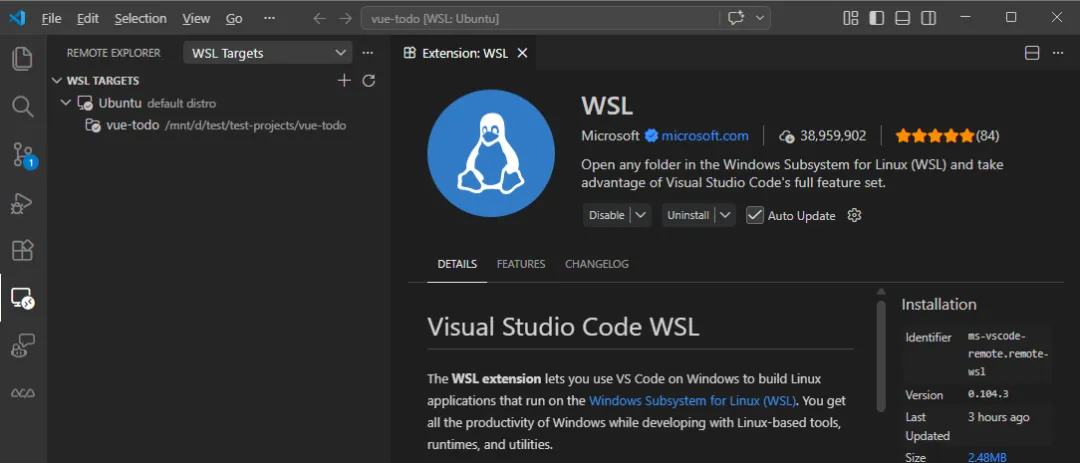This screenshot has height=463, width=1080.
Task: Open the Selection menu
Action: 140,18
